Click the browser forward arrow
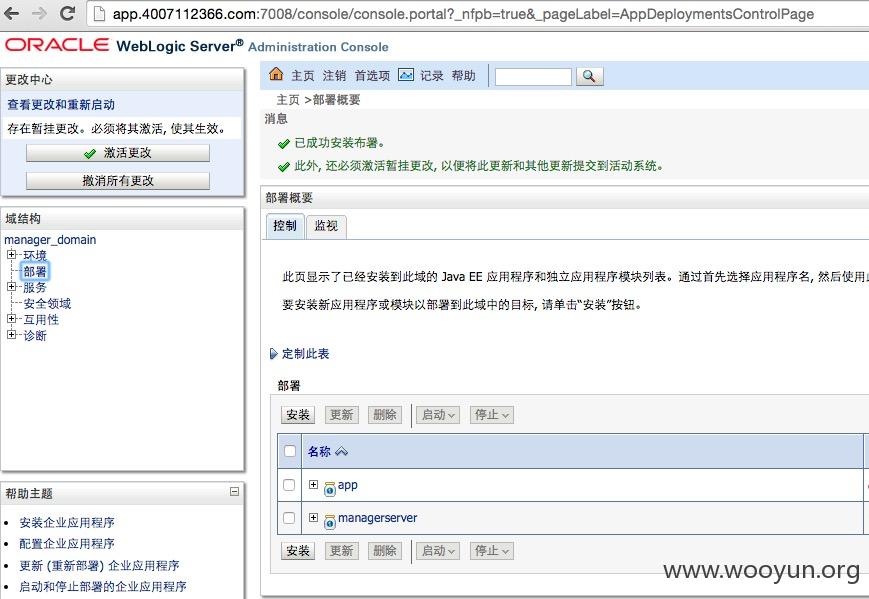 [39, 13]
